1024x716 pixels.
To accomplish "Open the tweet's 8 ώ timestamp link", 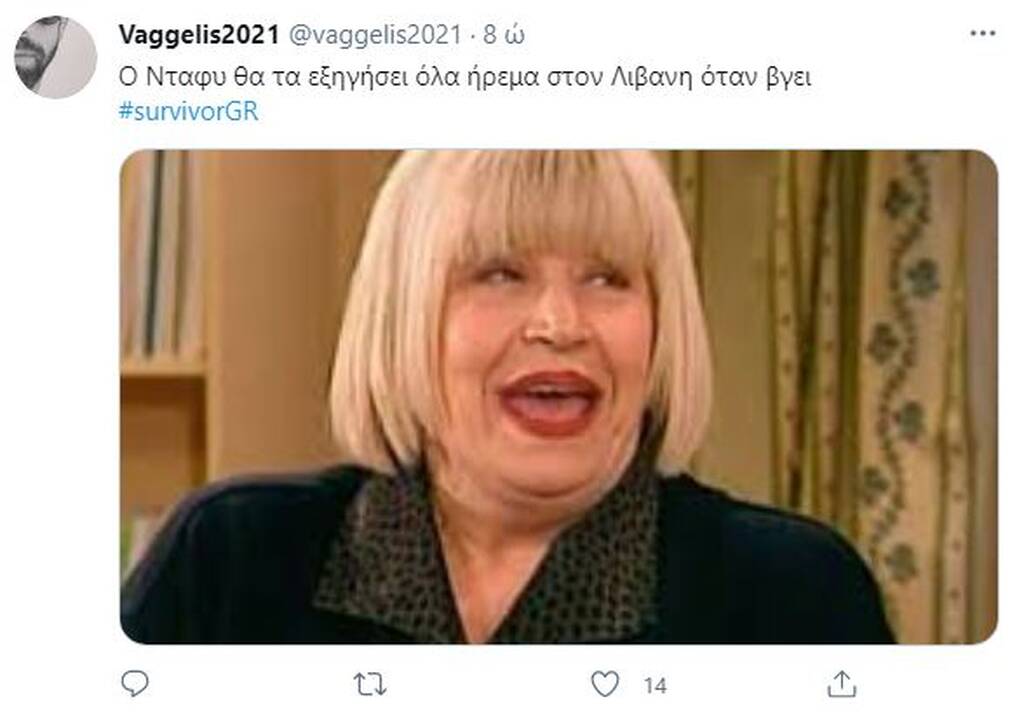I will coord(504,35).
